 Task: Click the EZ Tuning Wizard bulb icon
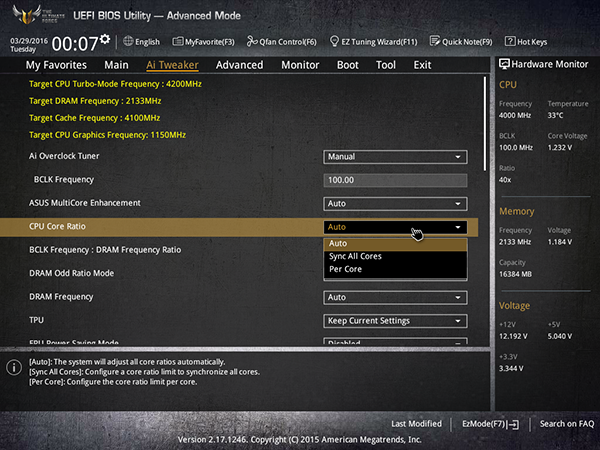tap(334, 41)
